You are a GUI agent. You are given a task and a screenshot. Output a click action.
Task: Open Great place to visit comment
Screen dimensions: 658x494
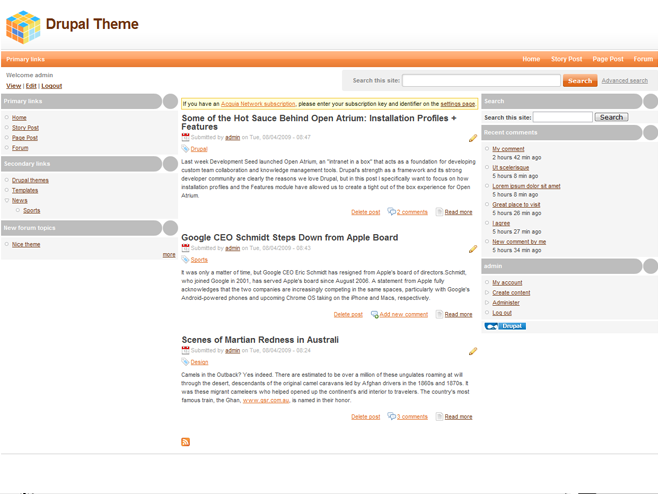pos(516,204)
